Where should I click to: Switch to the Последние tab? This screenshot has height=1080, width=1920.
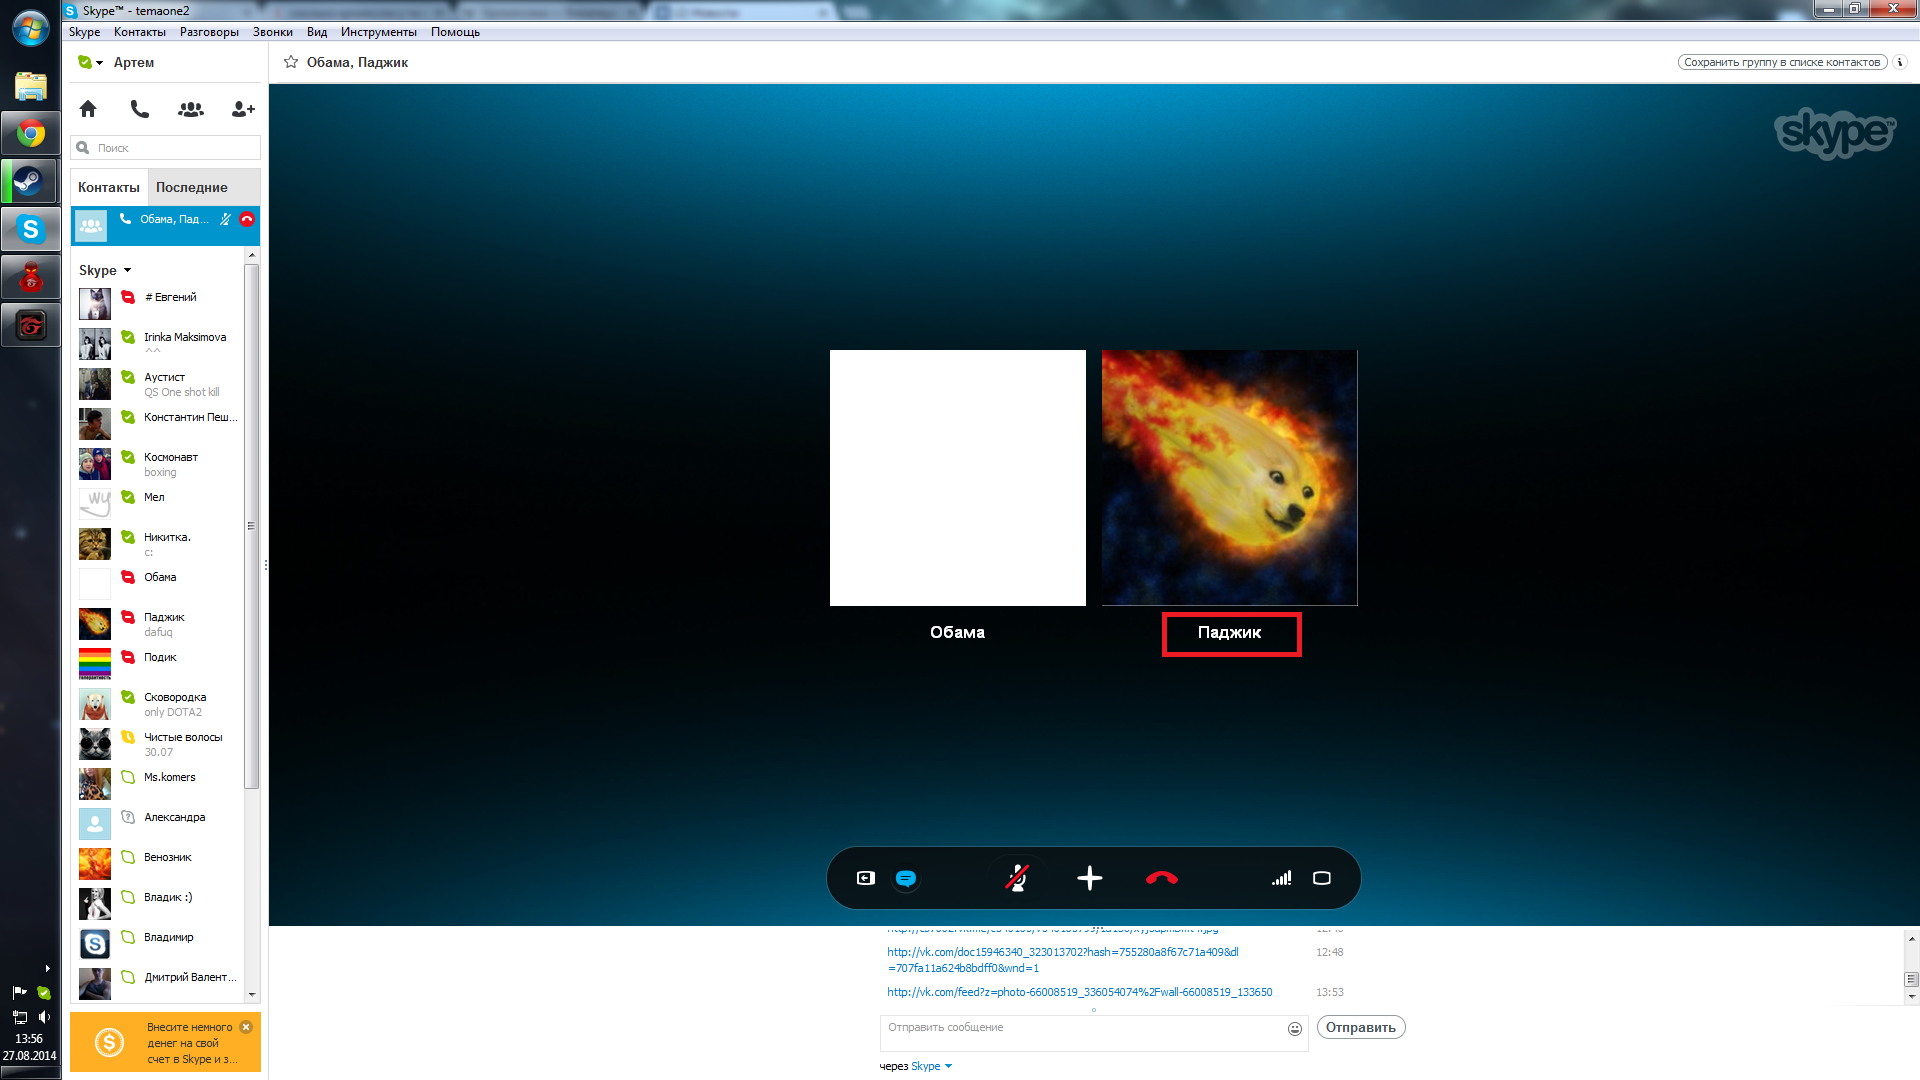point(192,187)
